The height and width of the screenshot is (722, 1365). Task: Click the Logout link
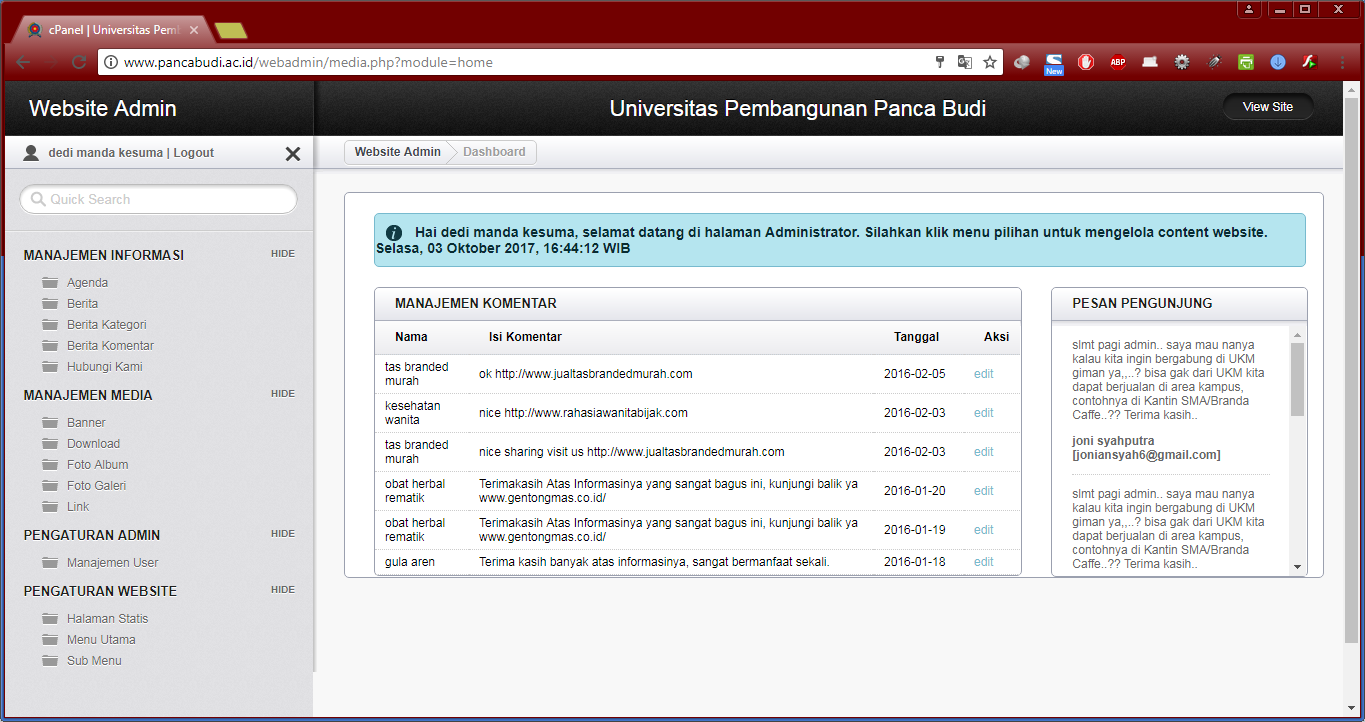tap(194, 153)
